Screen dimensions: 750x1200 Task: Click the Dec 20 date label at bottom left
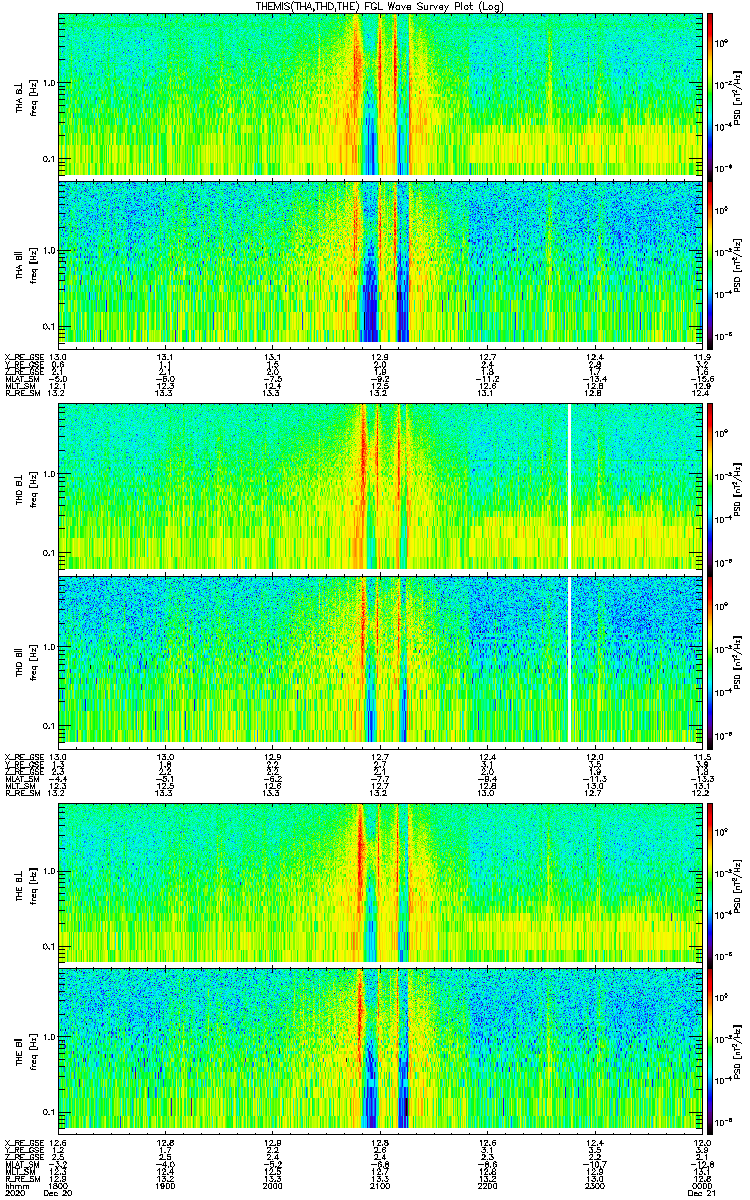46,1193
